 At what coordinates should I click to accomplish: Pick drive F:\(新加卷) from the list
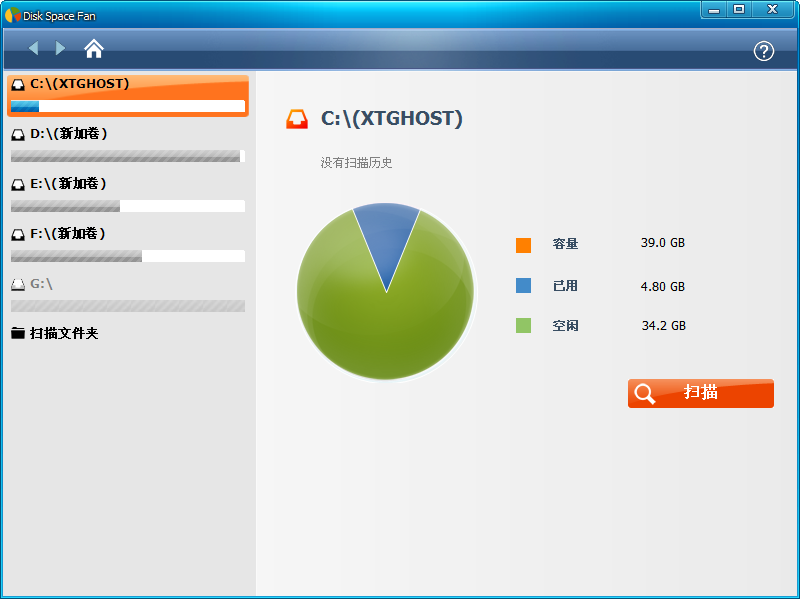click(x=68, y=234)
